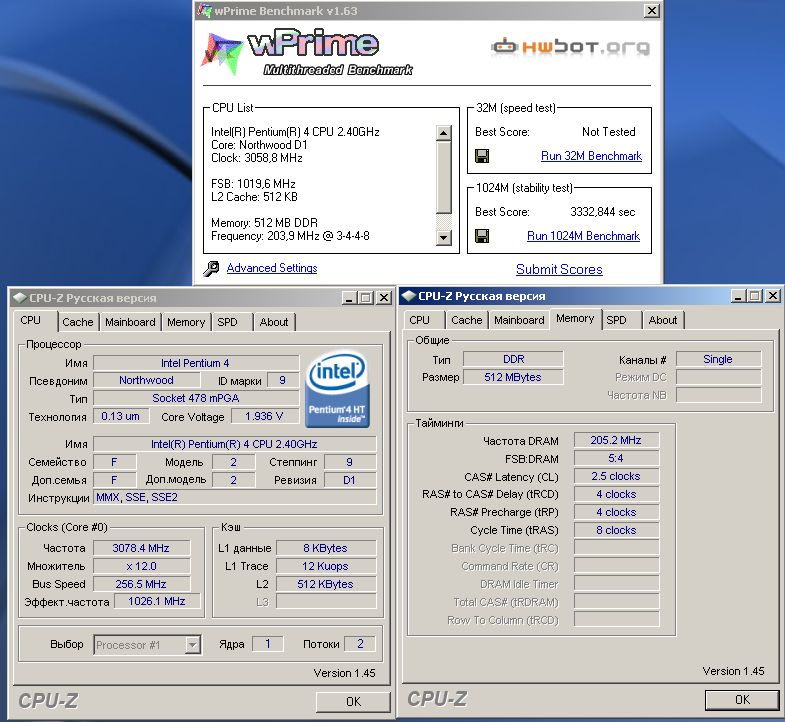Click the 0.13 um technology value
This screenshot has height=722, width=785.
point(121,416)
